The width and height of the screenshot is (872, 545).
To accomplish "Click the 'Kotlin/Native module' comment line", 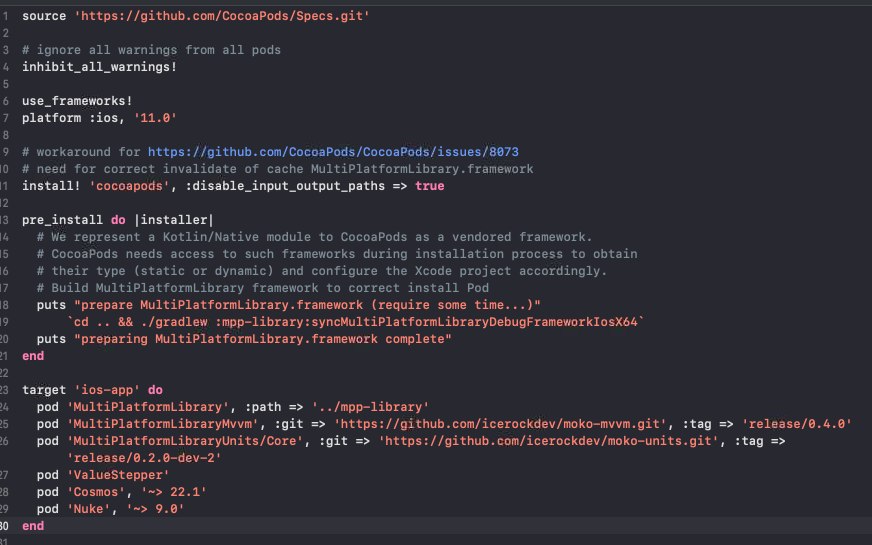I will tap(314, 237).
